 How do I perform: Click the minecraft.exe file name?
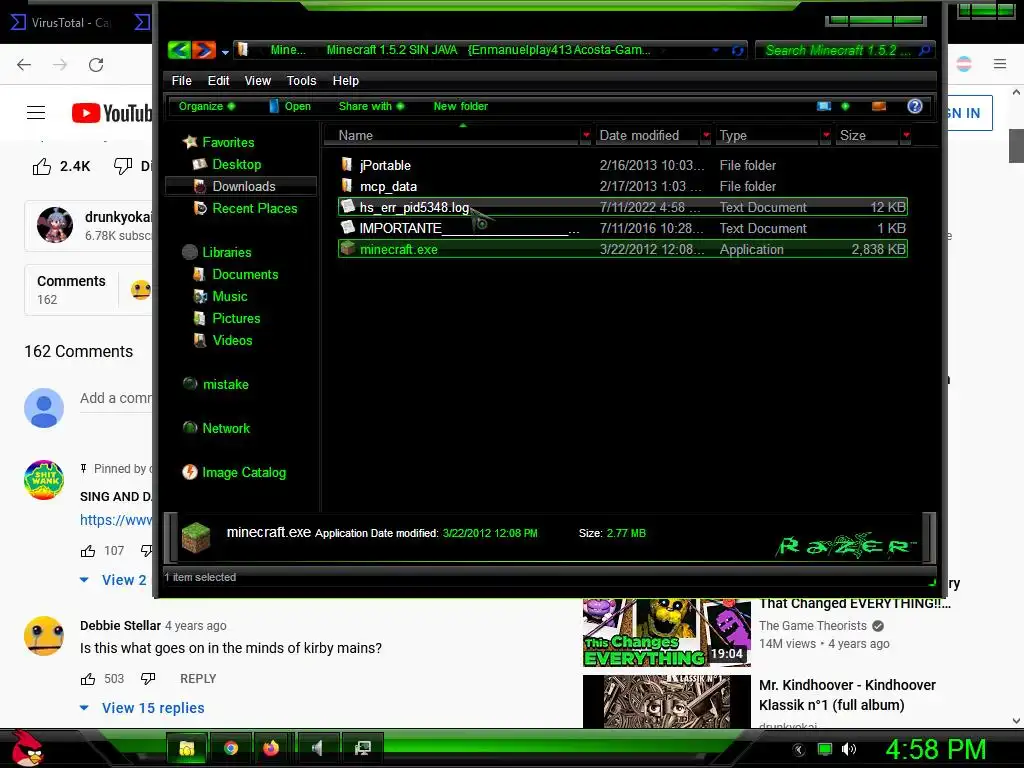click(398, 249)
